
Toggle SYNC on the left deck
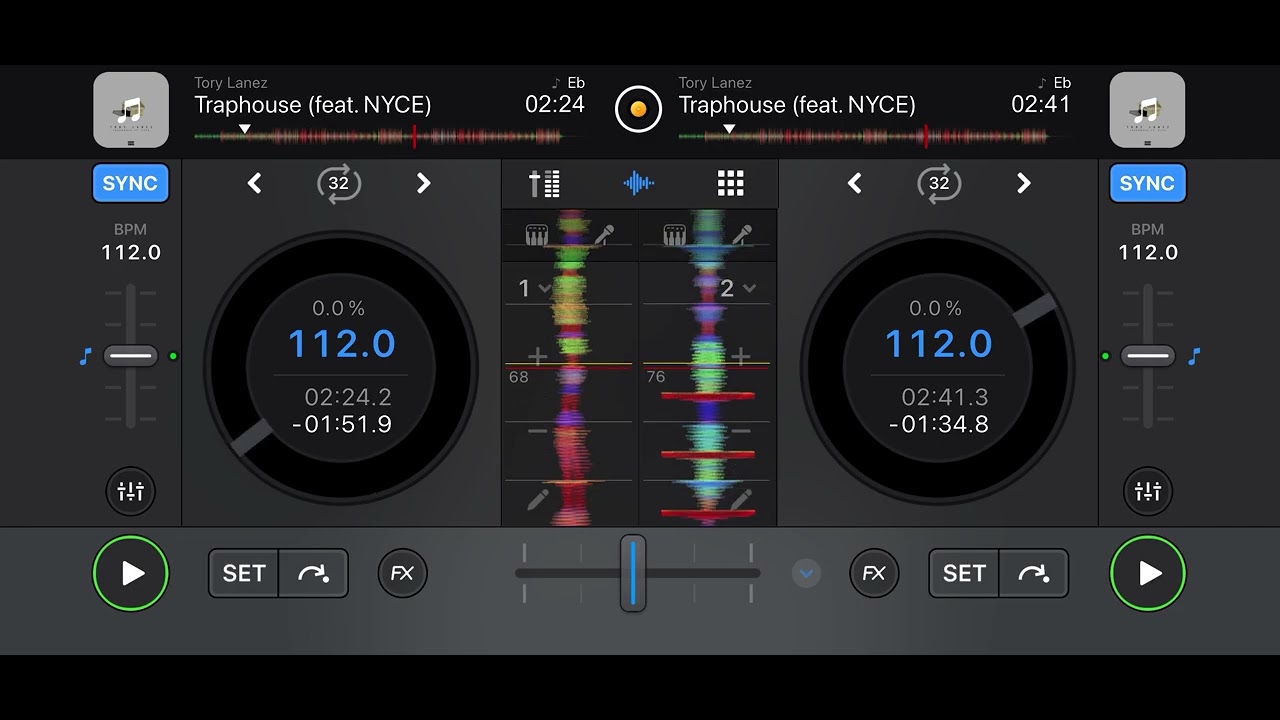[x=130, y=183]
